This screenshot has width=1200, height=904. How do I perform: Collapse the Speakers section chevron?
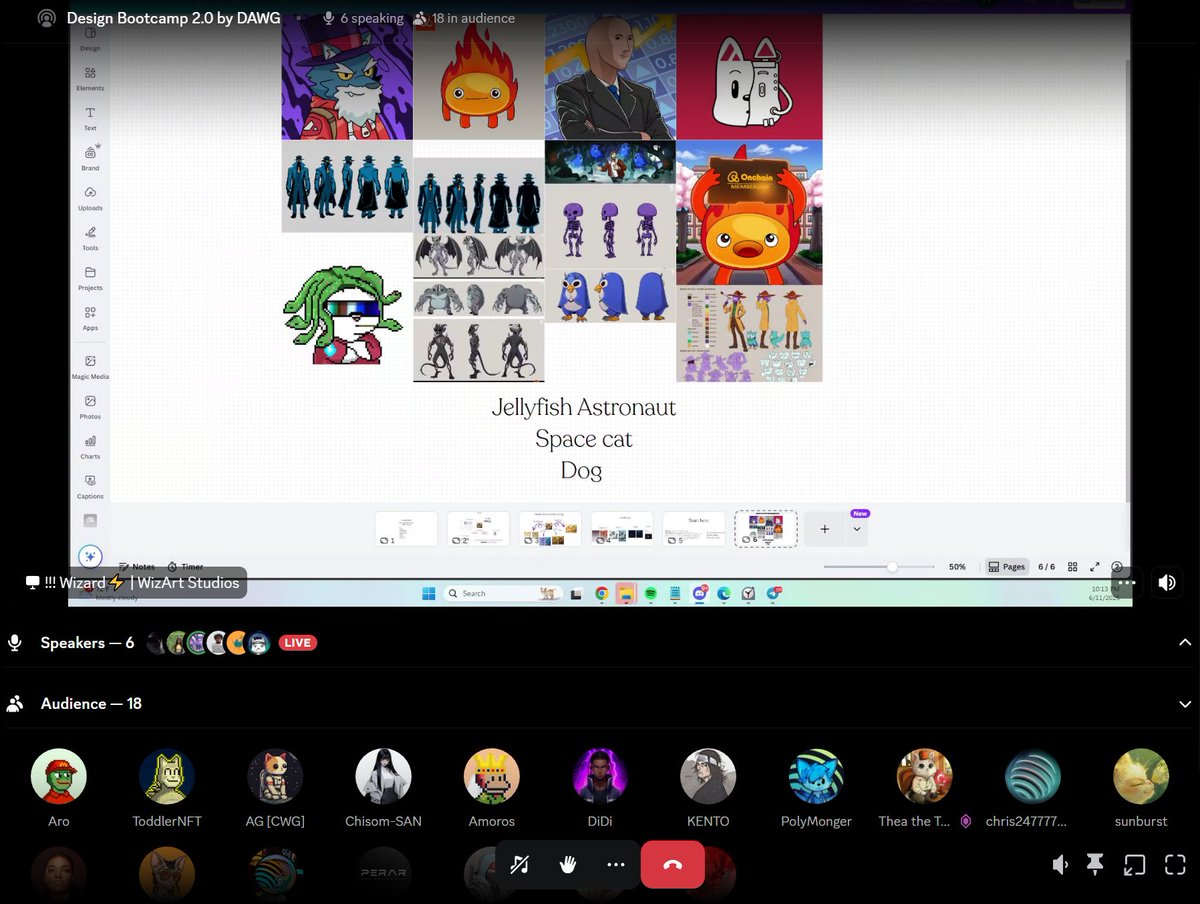pos(1185,643)
